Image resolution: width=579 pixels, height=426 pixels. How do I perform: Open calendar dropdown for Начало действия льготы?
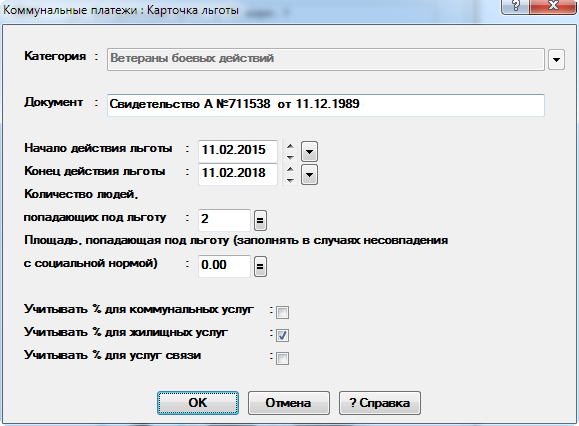309,152
